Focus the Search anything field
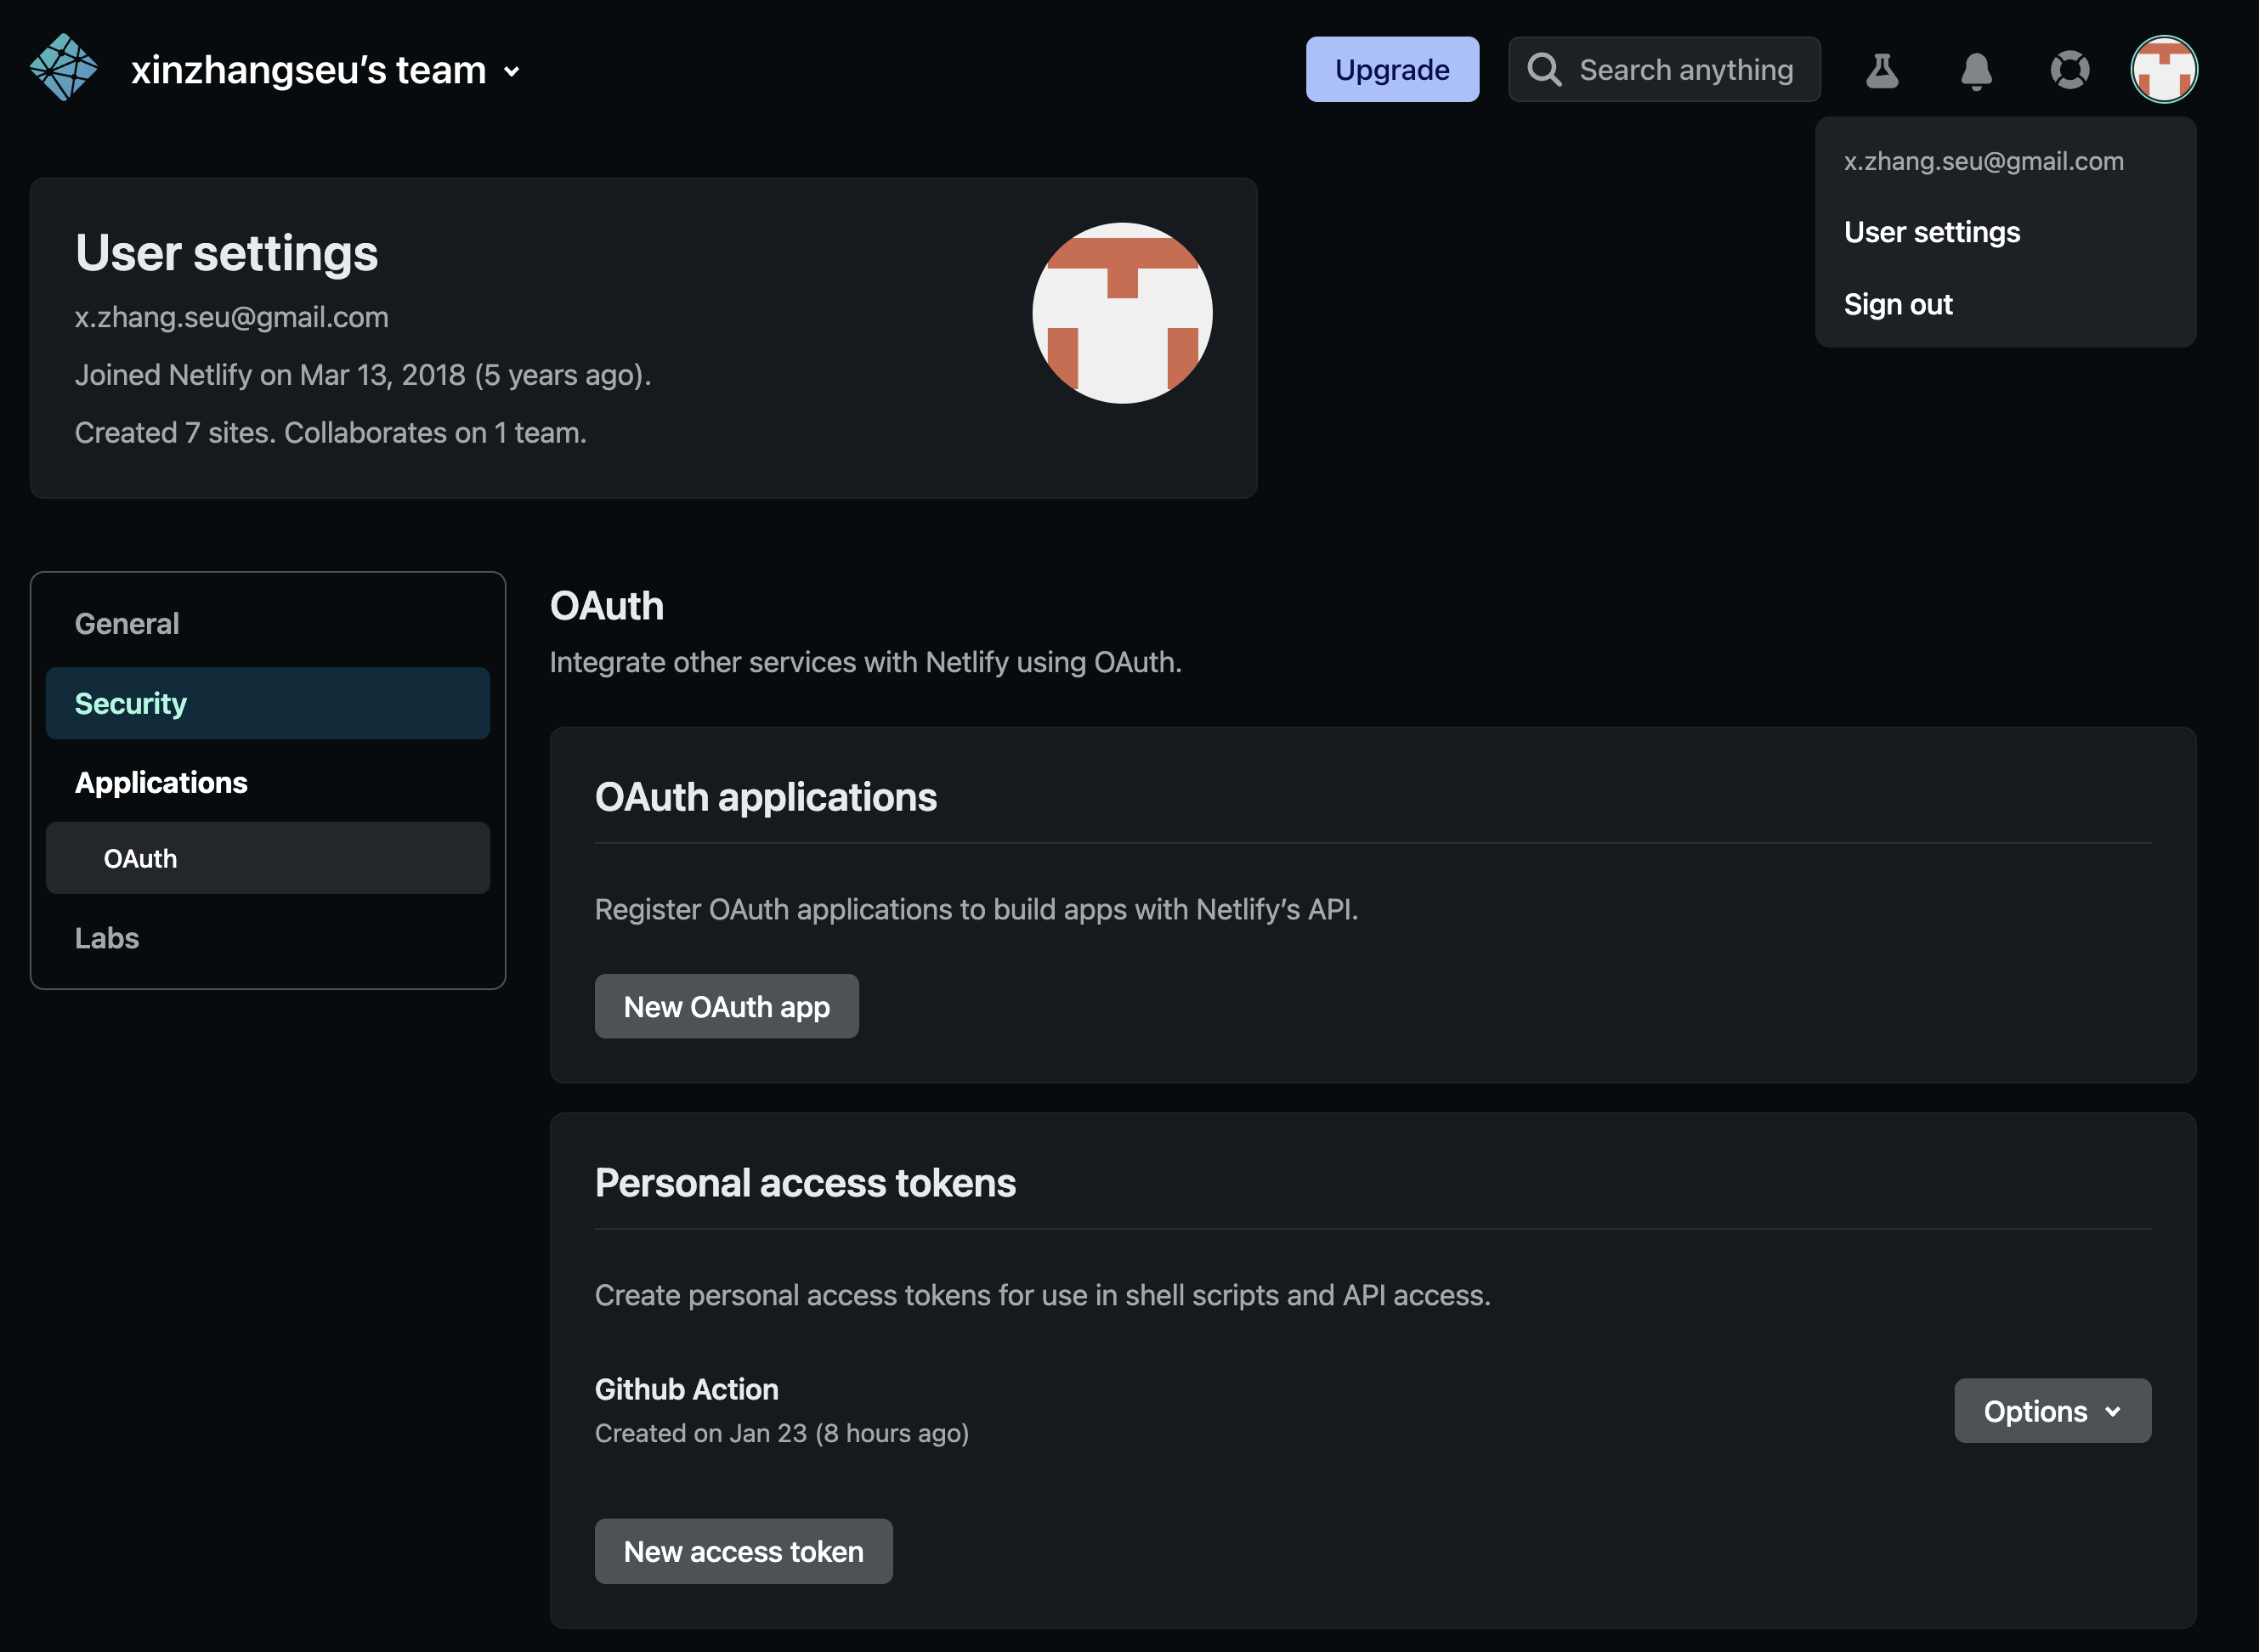2259x1652 pixels. pyautogui.click(x=1686, y=70)
